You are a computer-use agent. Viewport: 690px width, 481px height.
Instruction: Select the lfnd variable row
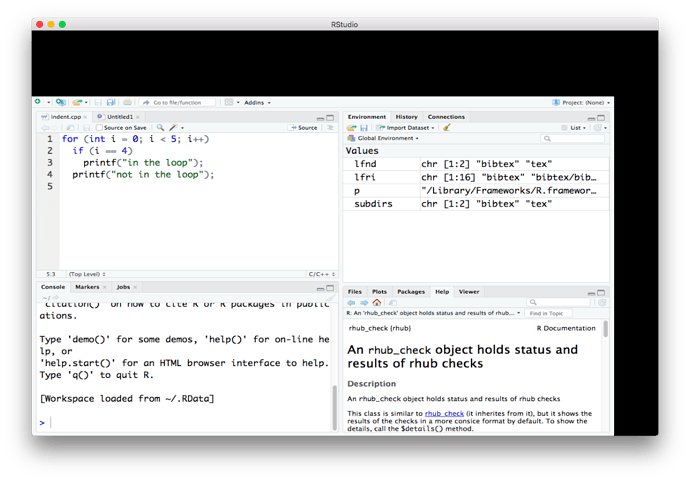[x=476, y=164]
